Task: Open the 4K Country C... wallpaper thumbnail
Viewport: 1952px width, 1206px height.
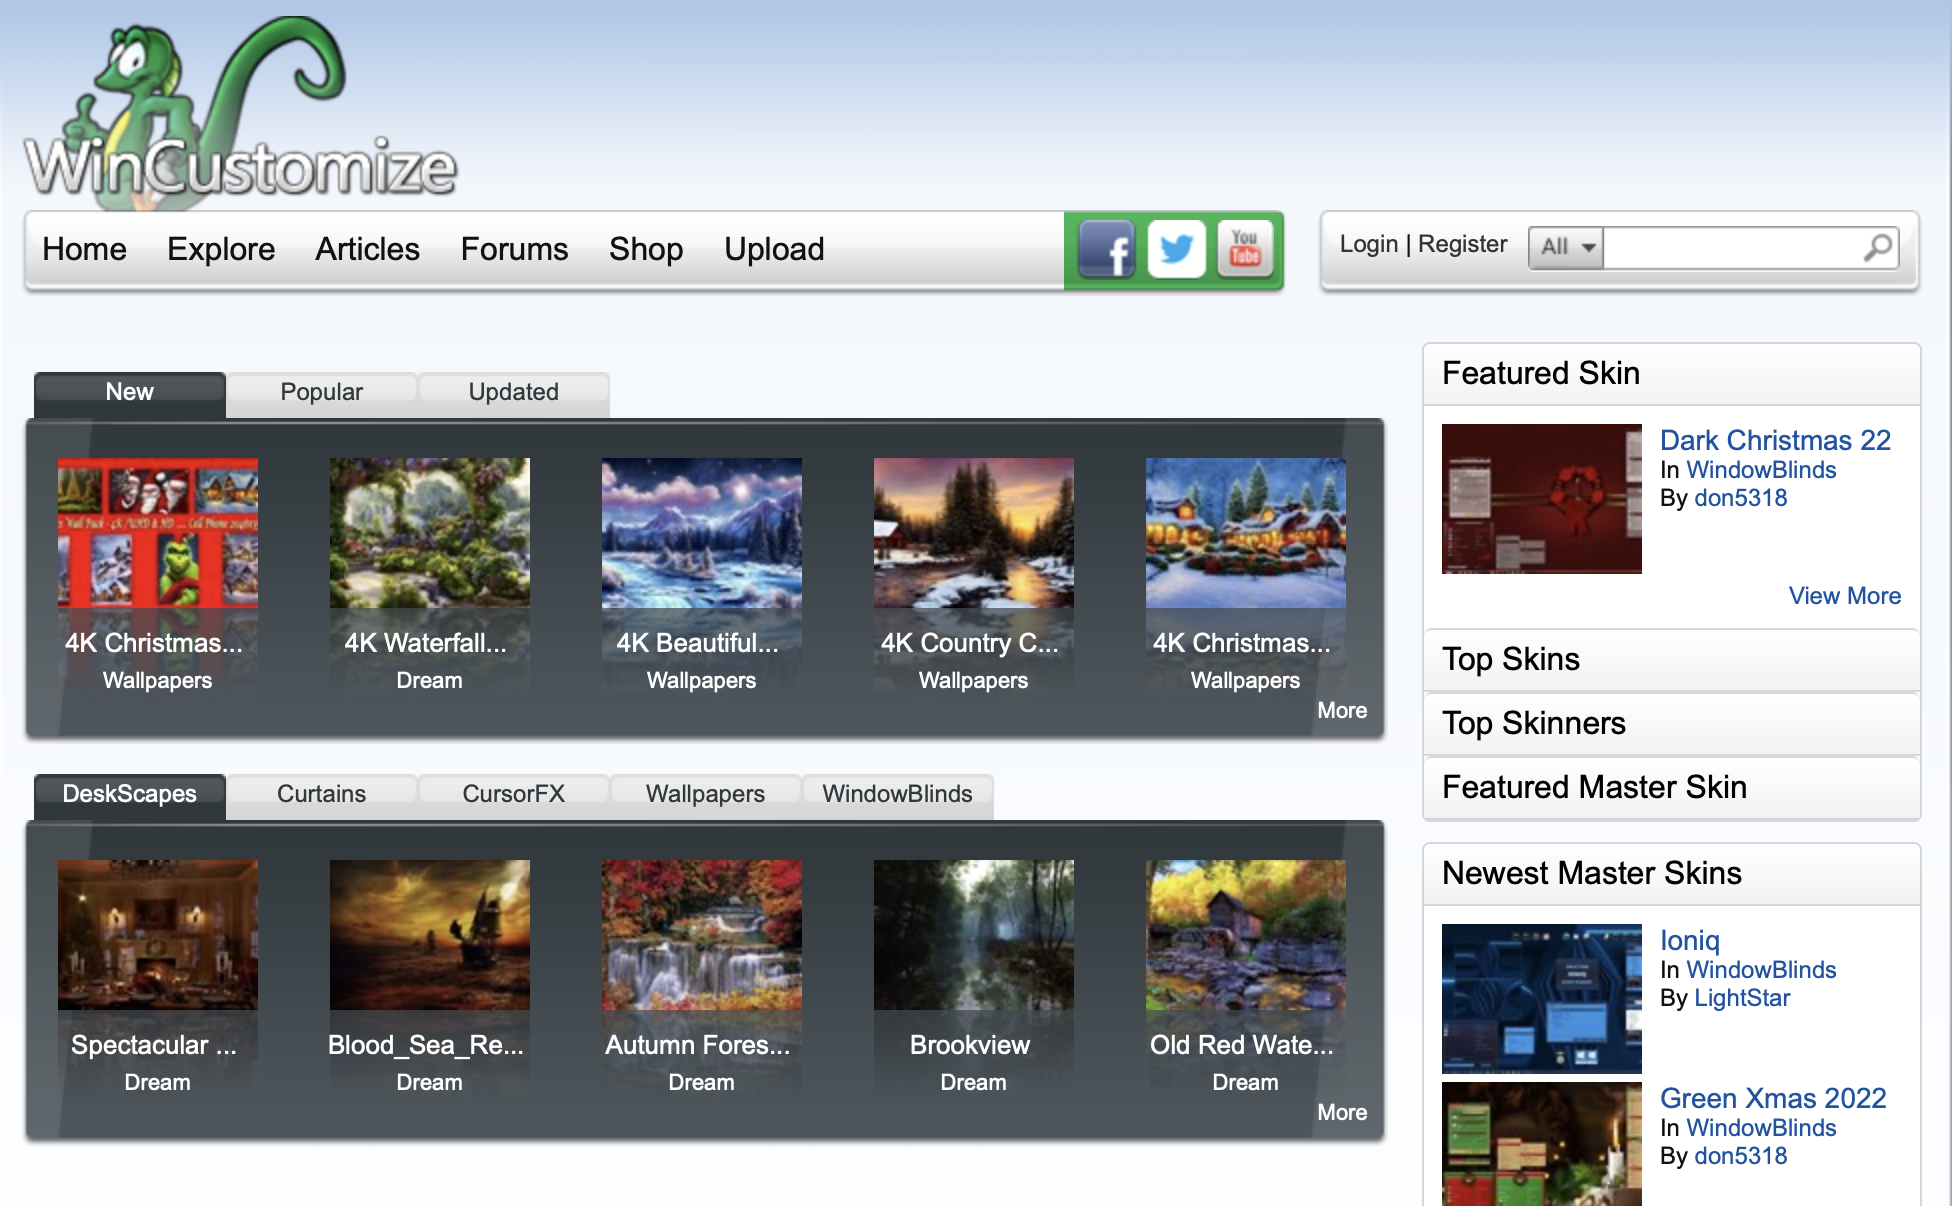Action: 974,533
